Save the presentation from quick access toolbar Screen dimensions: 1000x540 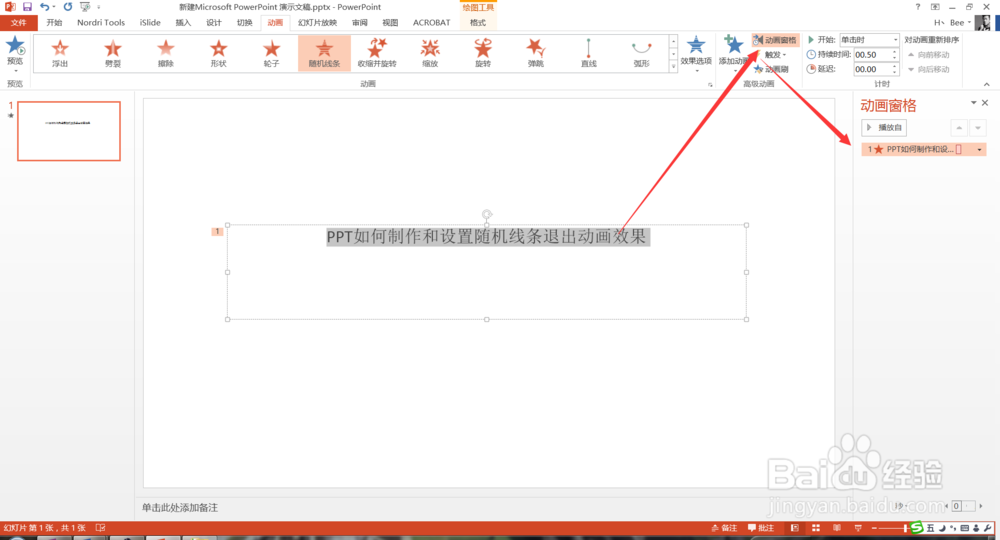(x=27, y=6)
